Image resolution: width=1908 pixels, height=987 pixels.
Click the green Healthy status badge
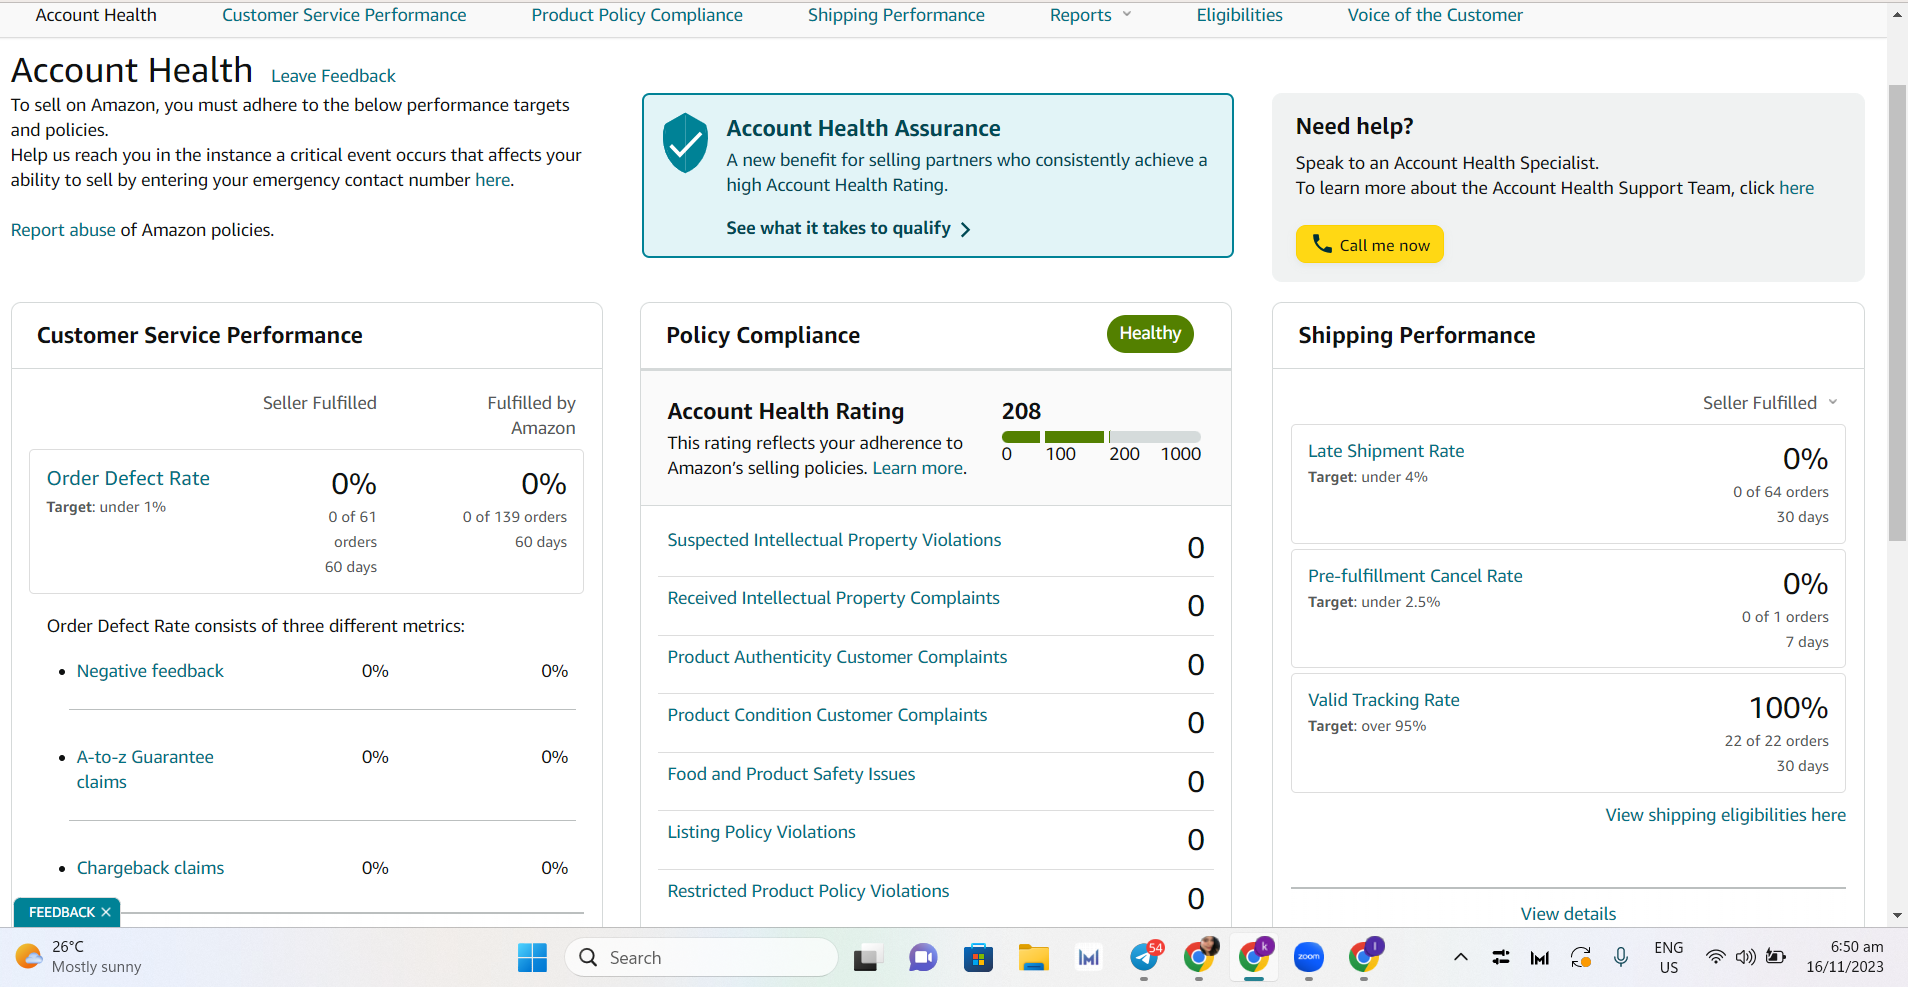click(x=1150, y=334)
